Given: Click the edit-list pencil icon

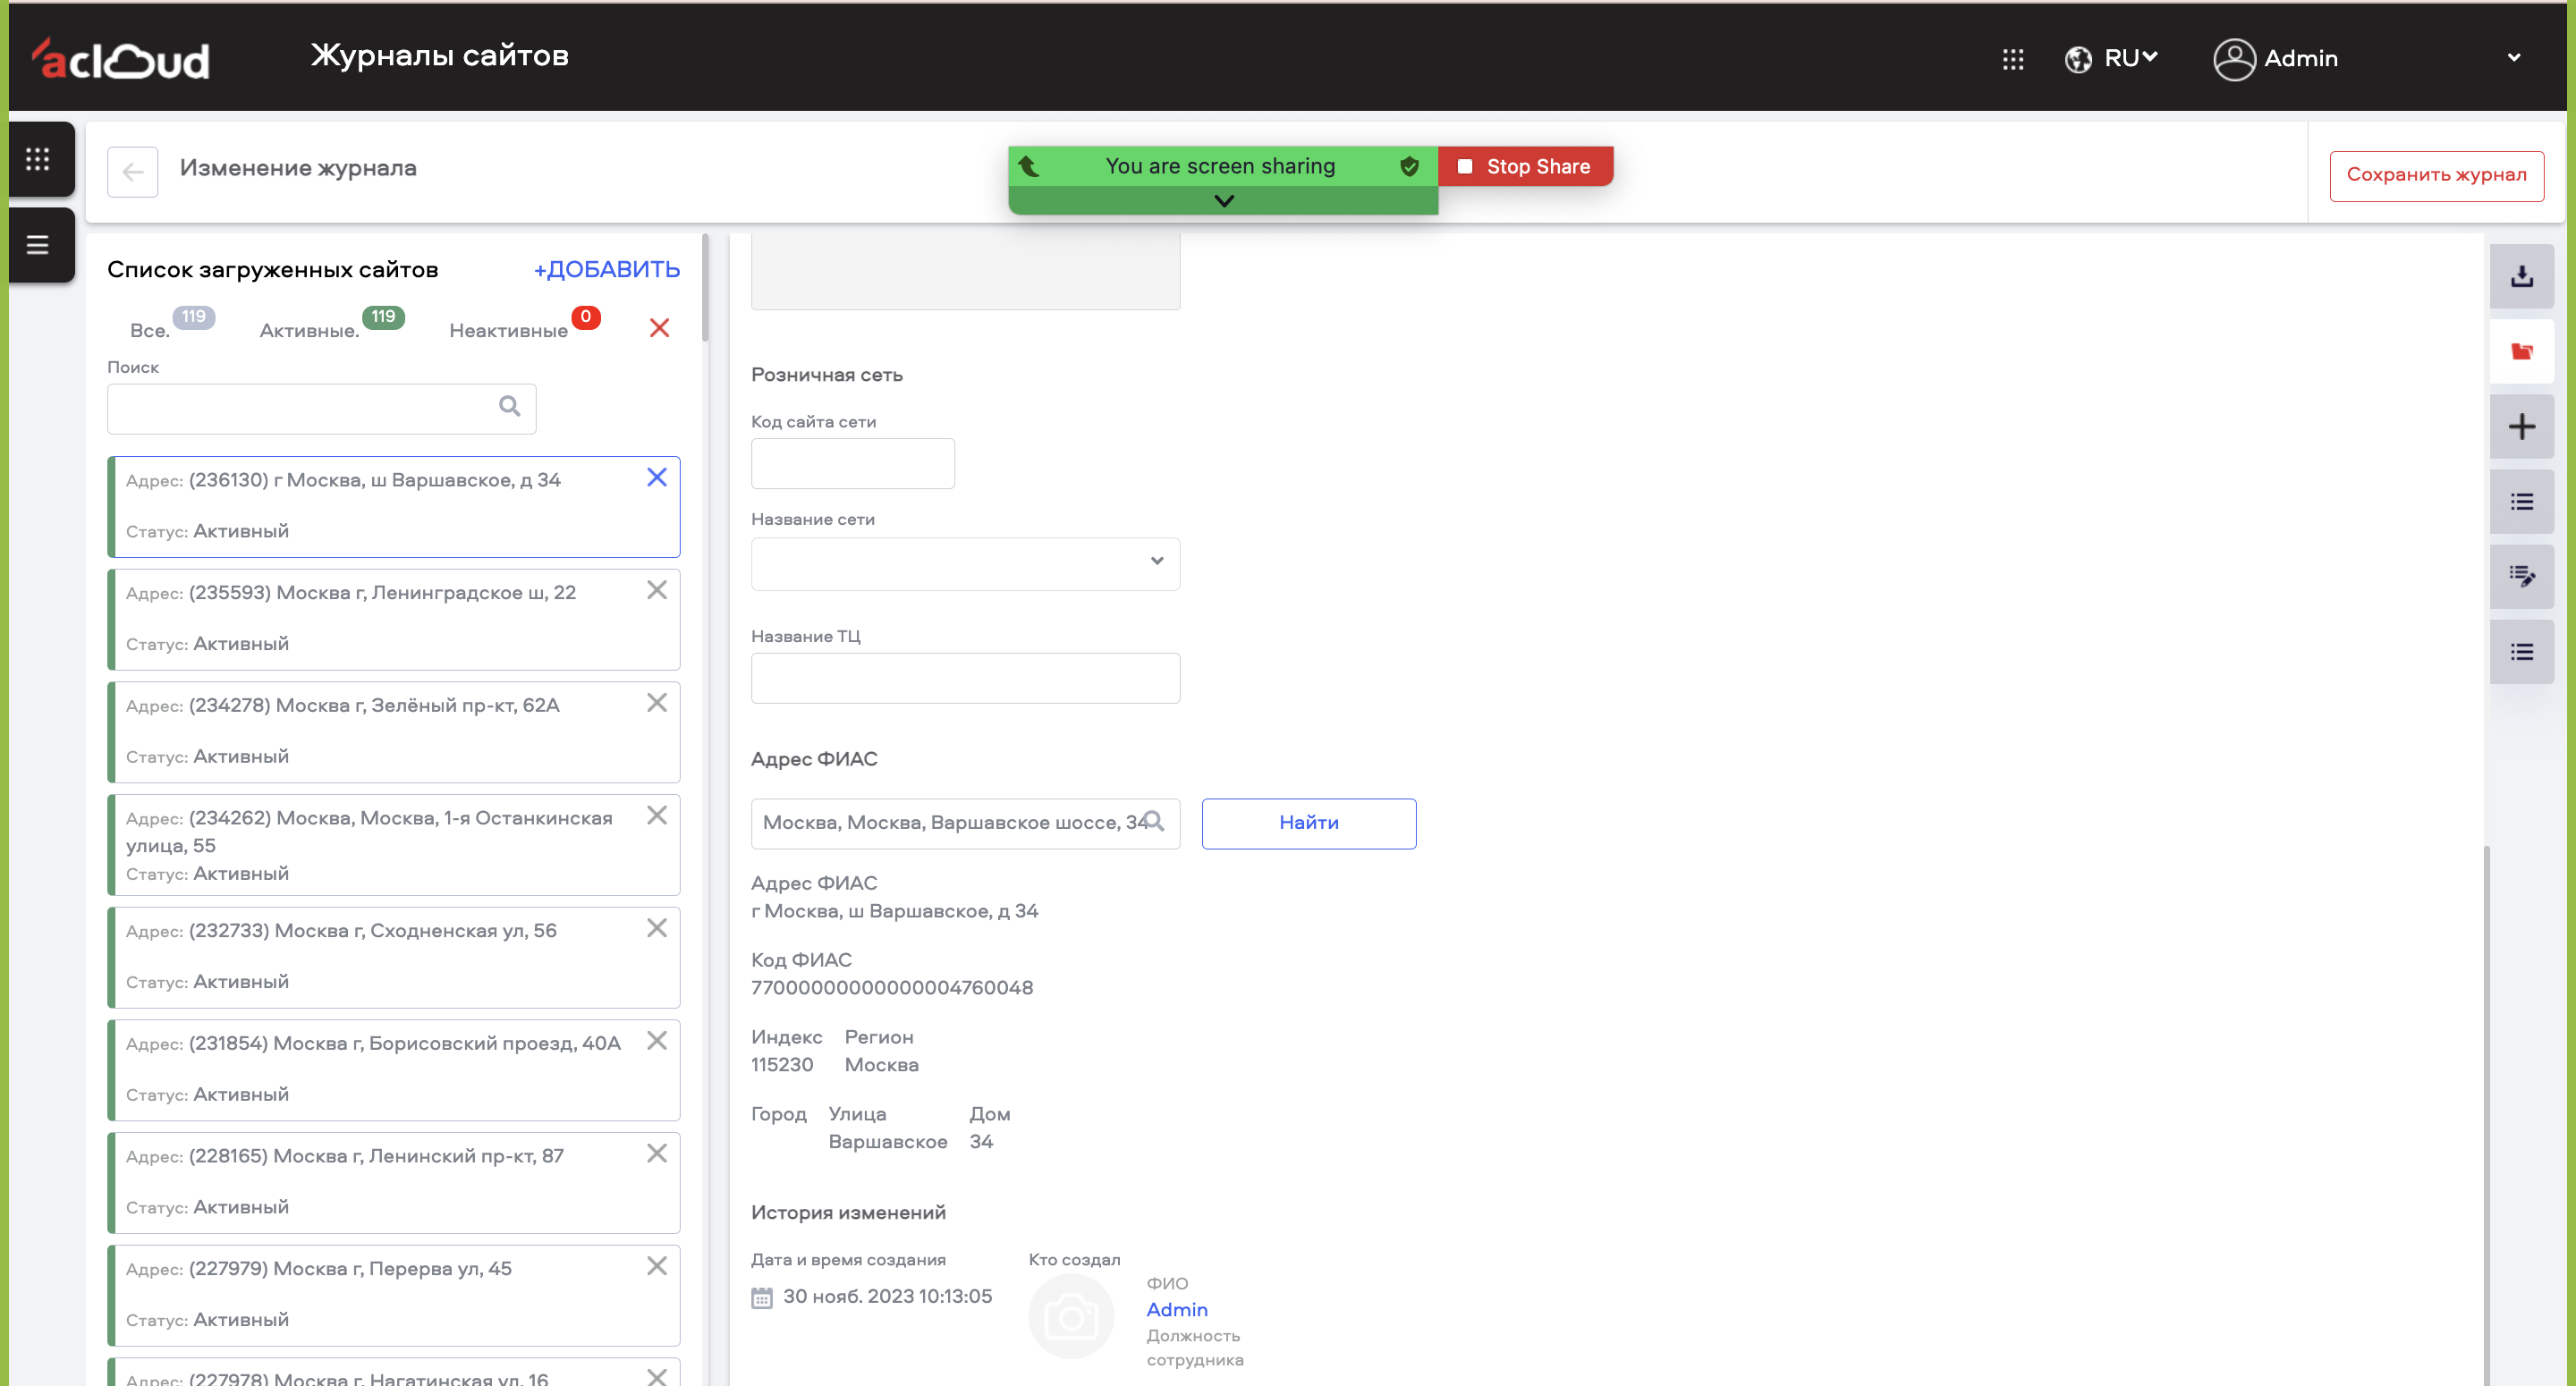Looking at the screenshot, I should pyautogui.click(x=2521, y=576).
